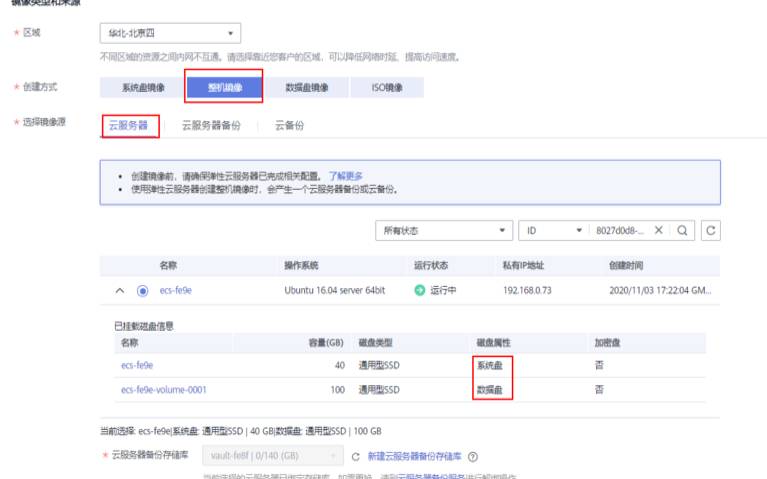Open the region dropdown 华北-北京四

coord(170,33)
